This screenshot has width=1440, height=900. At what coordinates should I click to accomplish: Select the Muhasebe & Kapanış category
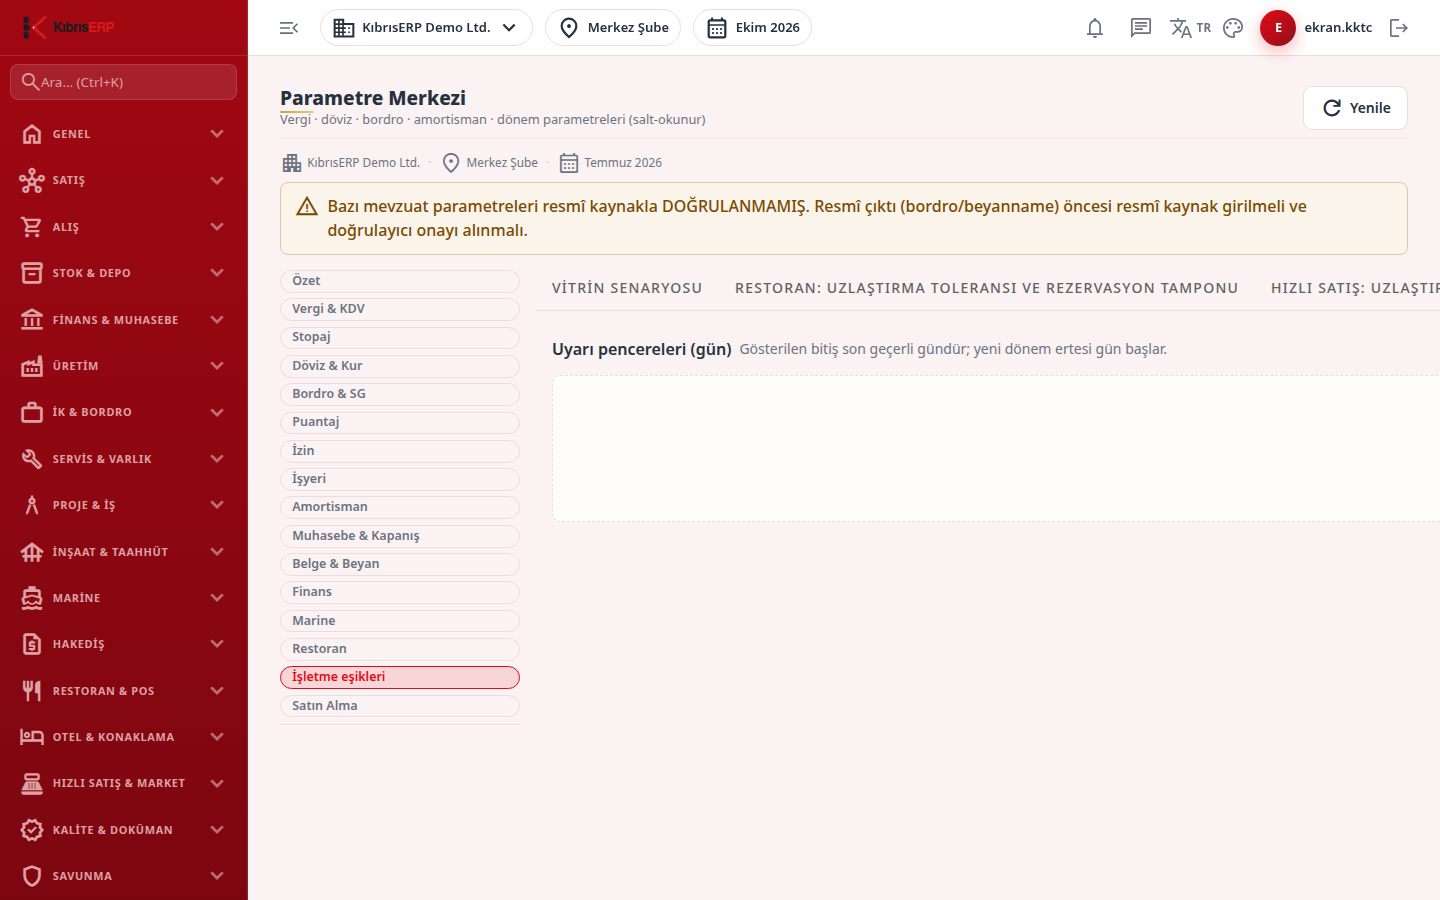tap(400, 536)
